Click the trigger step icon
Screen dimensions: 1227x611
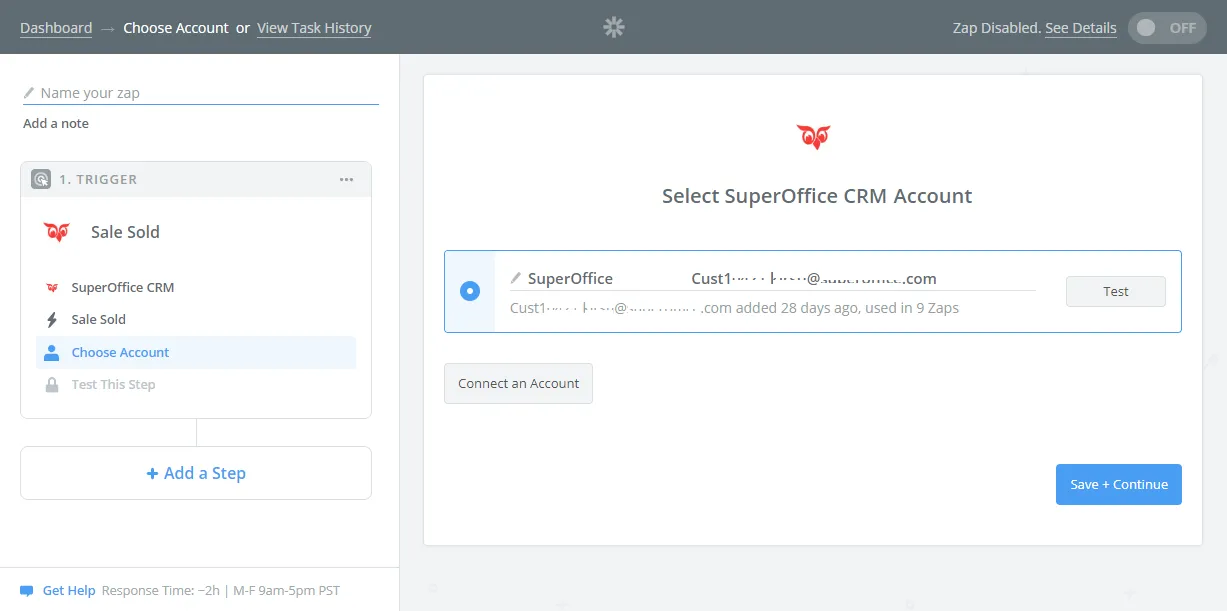point(41,180)
